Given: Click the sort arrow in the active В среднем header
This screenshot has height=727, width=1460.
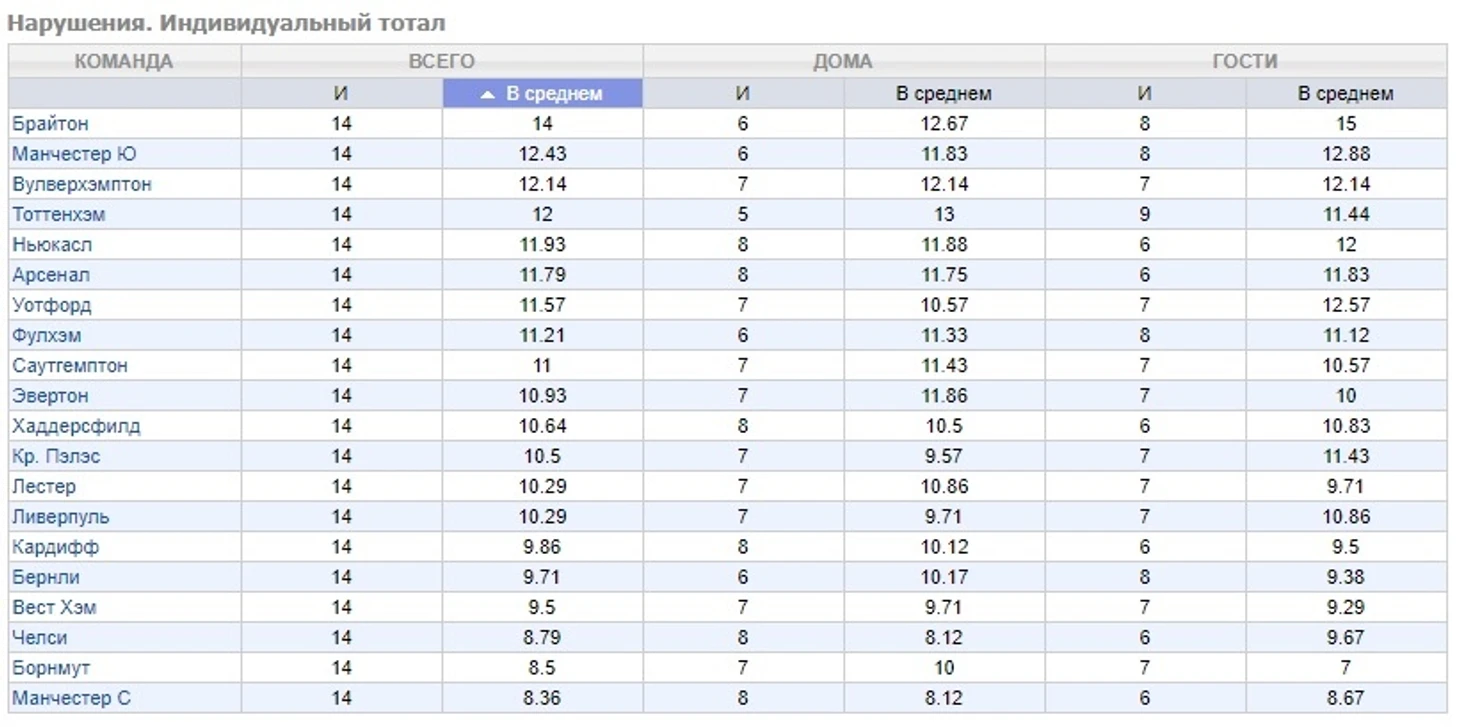Looking at the screenshot, I should point(487,94).
